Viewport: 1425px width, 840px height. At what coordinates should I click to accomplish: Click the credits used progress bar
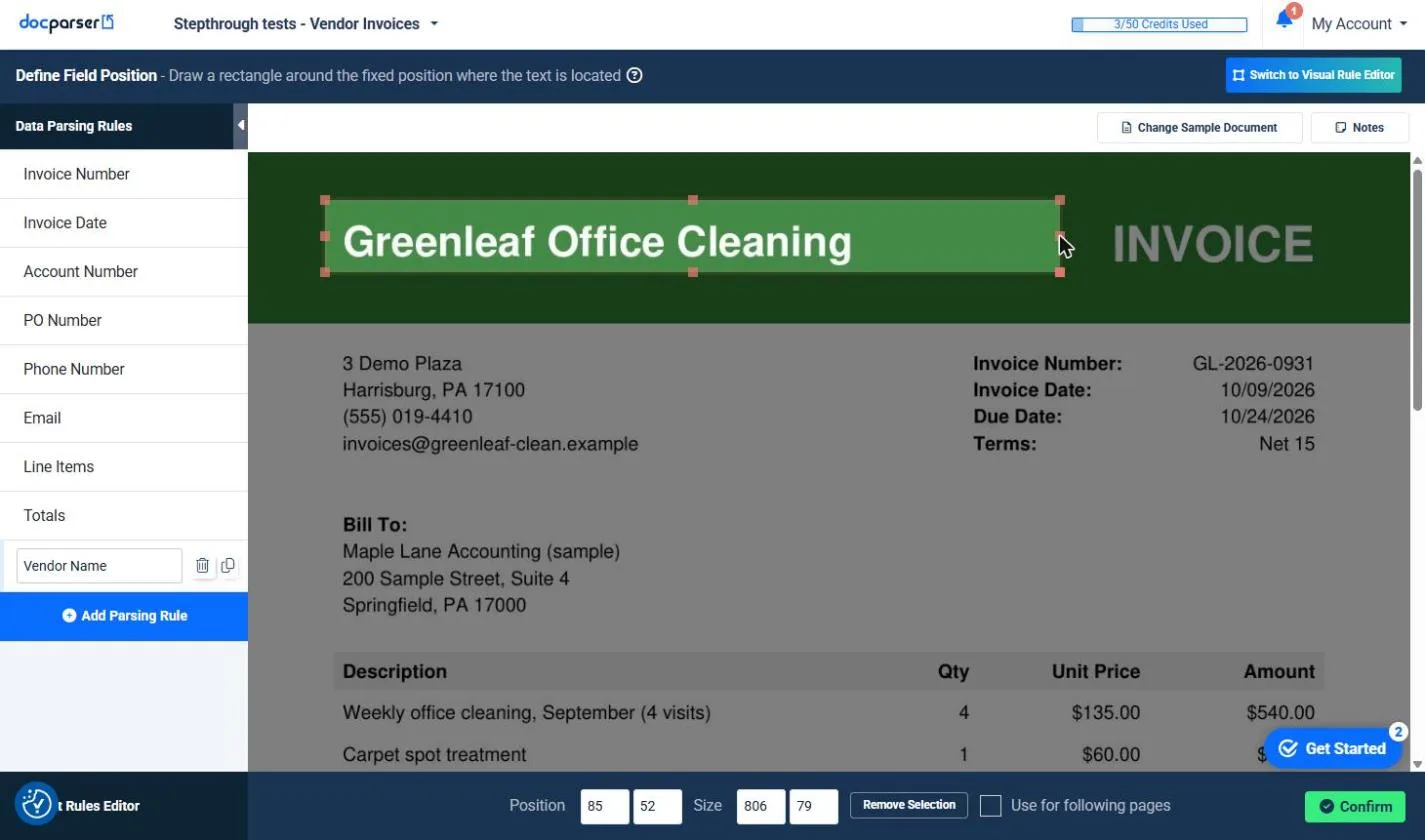click(x=1159, y=24)
